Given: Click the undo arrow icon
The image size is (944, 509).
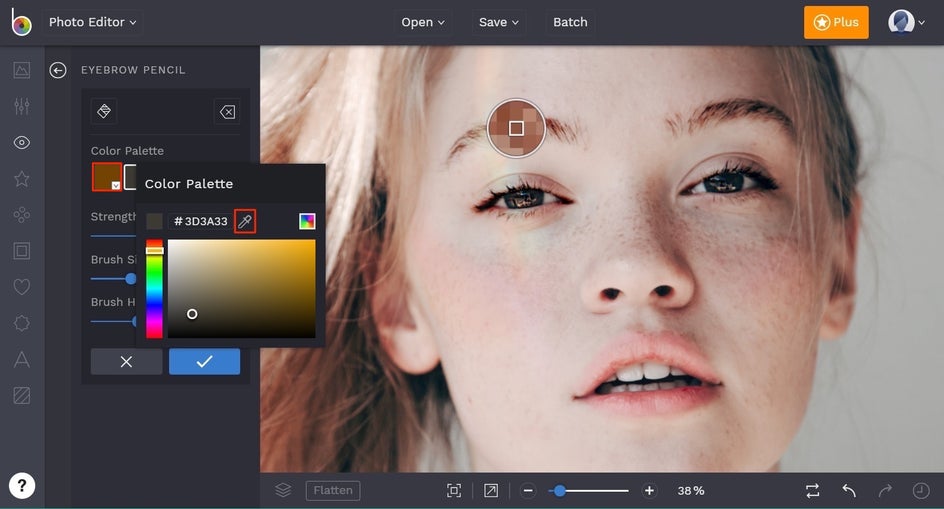Looking at the screenshot, I should pyautogui.click(x=849, y=491).
